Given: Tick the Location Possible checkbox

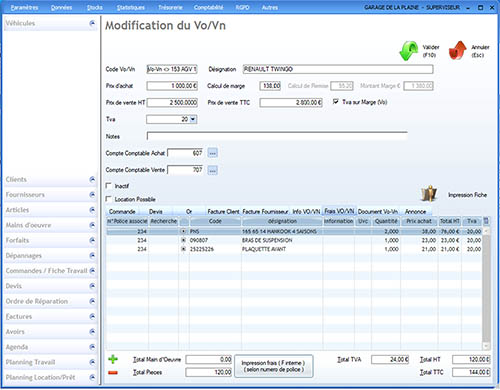Looking at the screenshot, I should point(108,199).
